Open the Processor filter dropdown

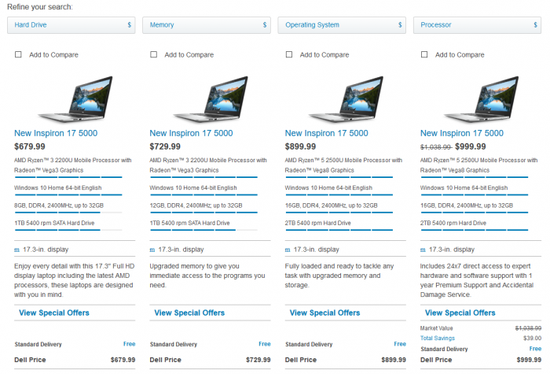tap(477, 25)
